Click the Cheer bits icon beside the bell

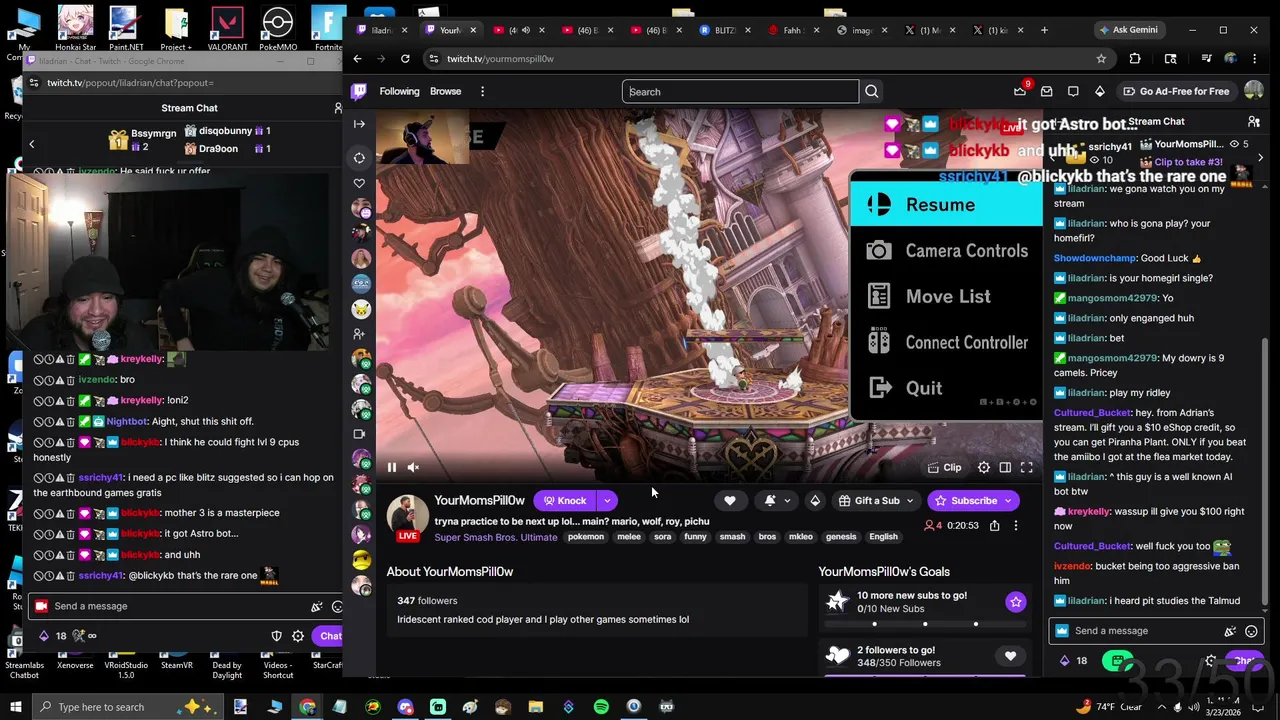814,500
